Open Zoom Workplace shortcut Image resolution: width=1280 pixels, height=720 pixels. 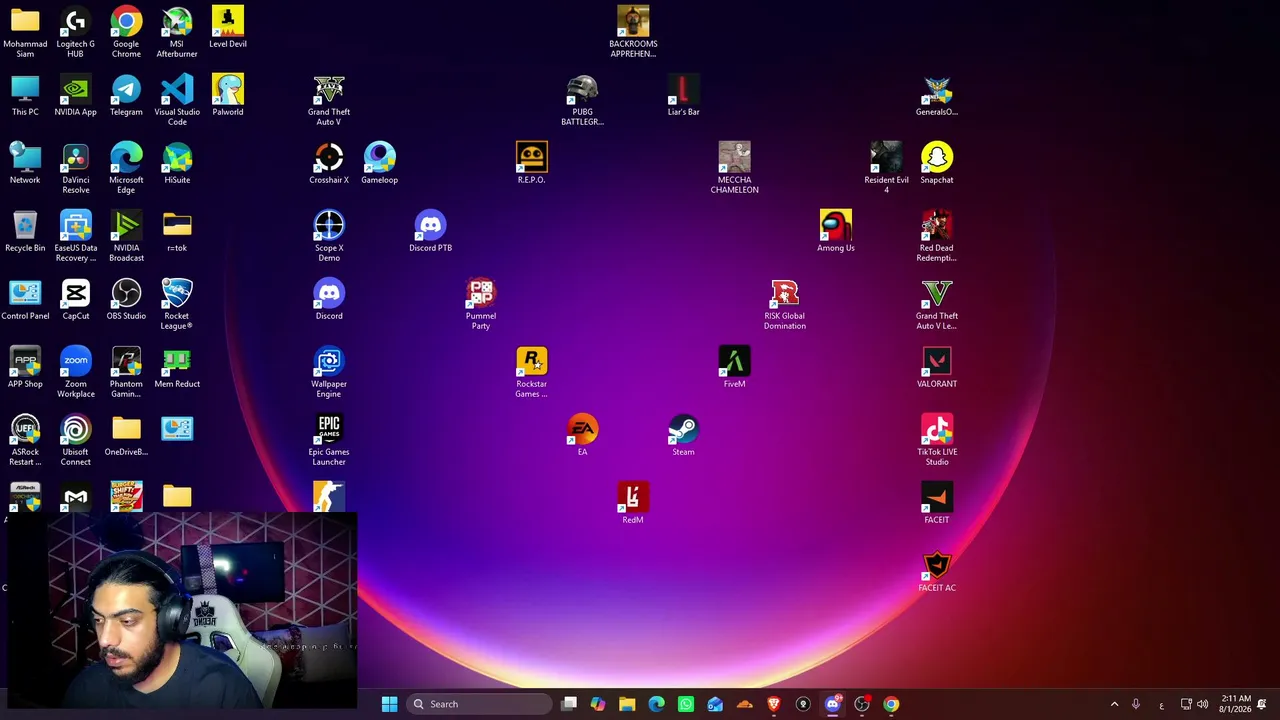click(x=76, y=372)
